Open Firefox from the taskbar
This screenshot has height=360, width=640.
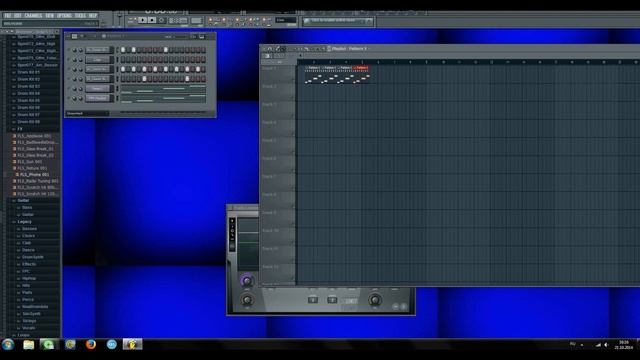click(91, 344)
